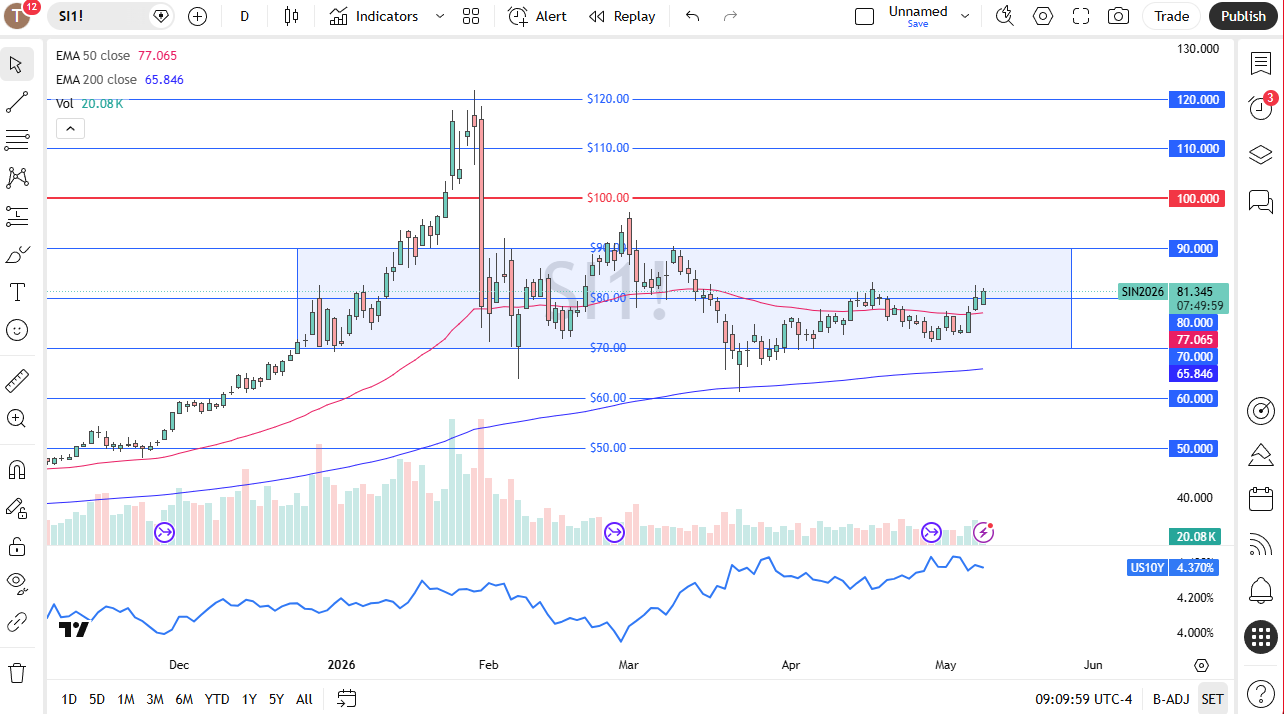Toggle stay in drawing mode

click(16, 508)
